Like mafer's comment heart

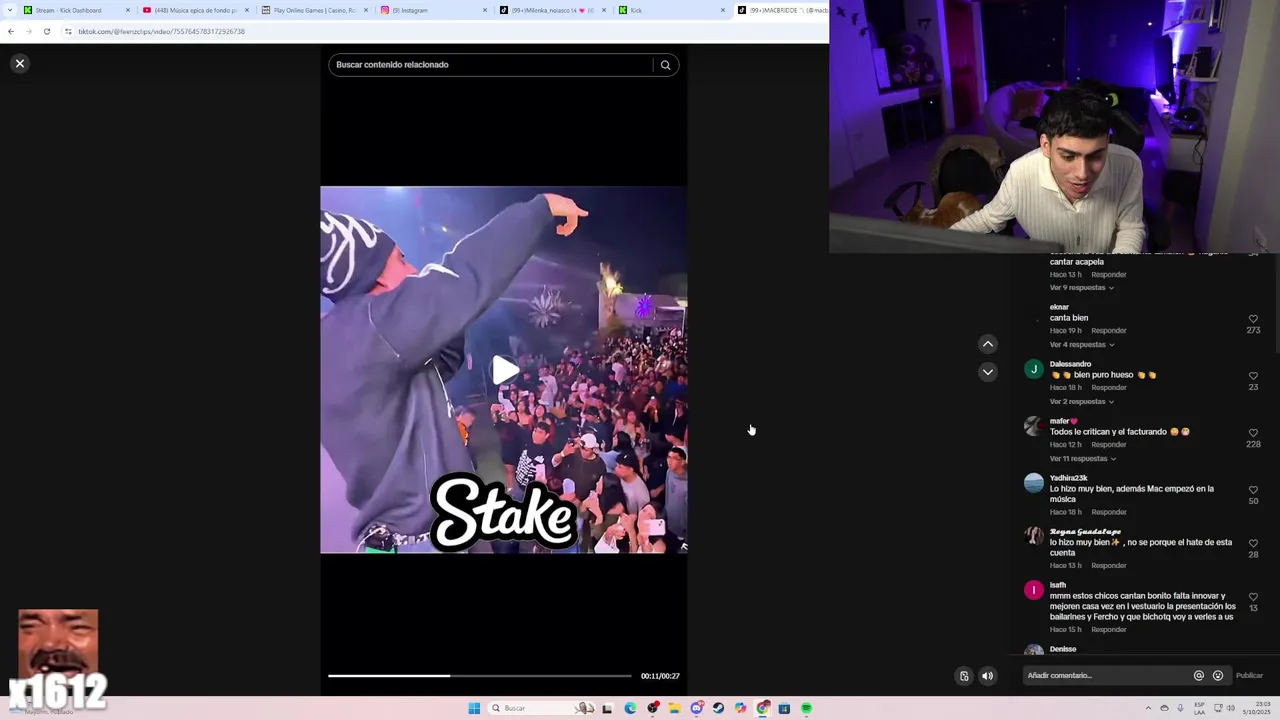point(1253,433)
